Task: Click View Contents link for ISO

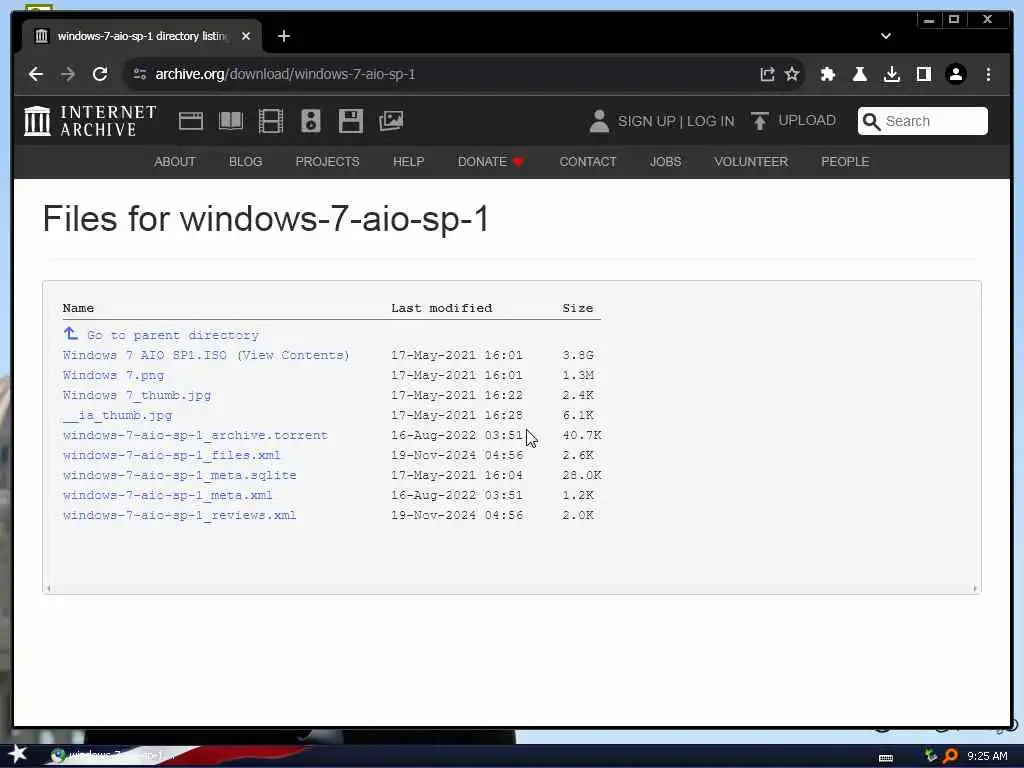Action: tap(293, 355)
